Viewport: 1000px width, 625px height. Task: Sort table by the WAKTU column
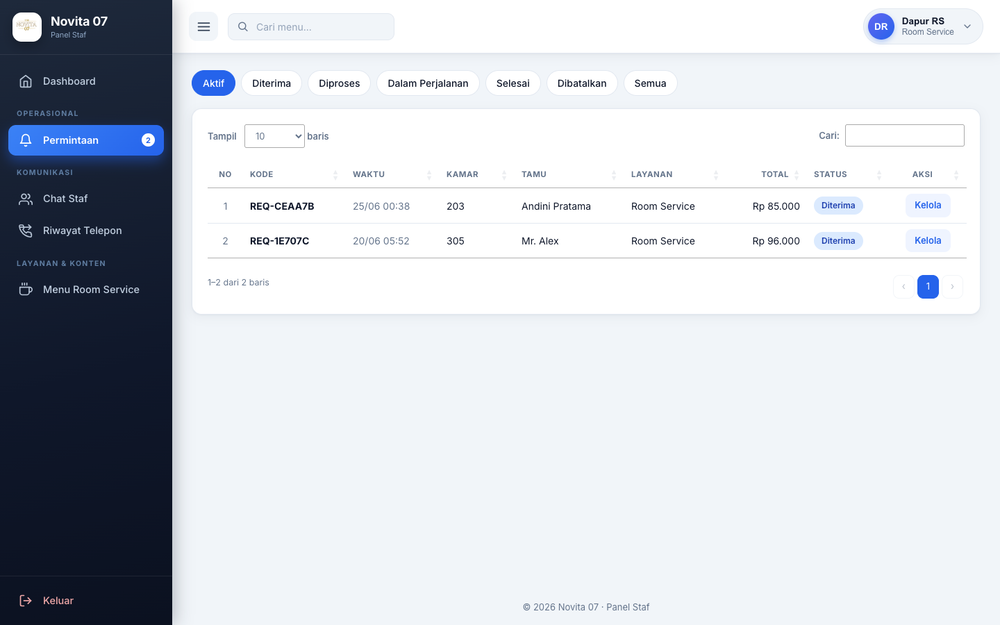(392, 174)
